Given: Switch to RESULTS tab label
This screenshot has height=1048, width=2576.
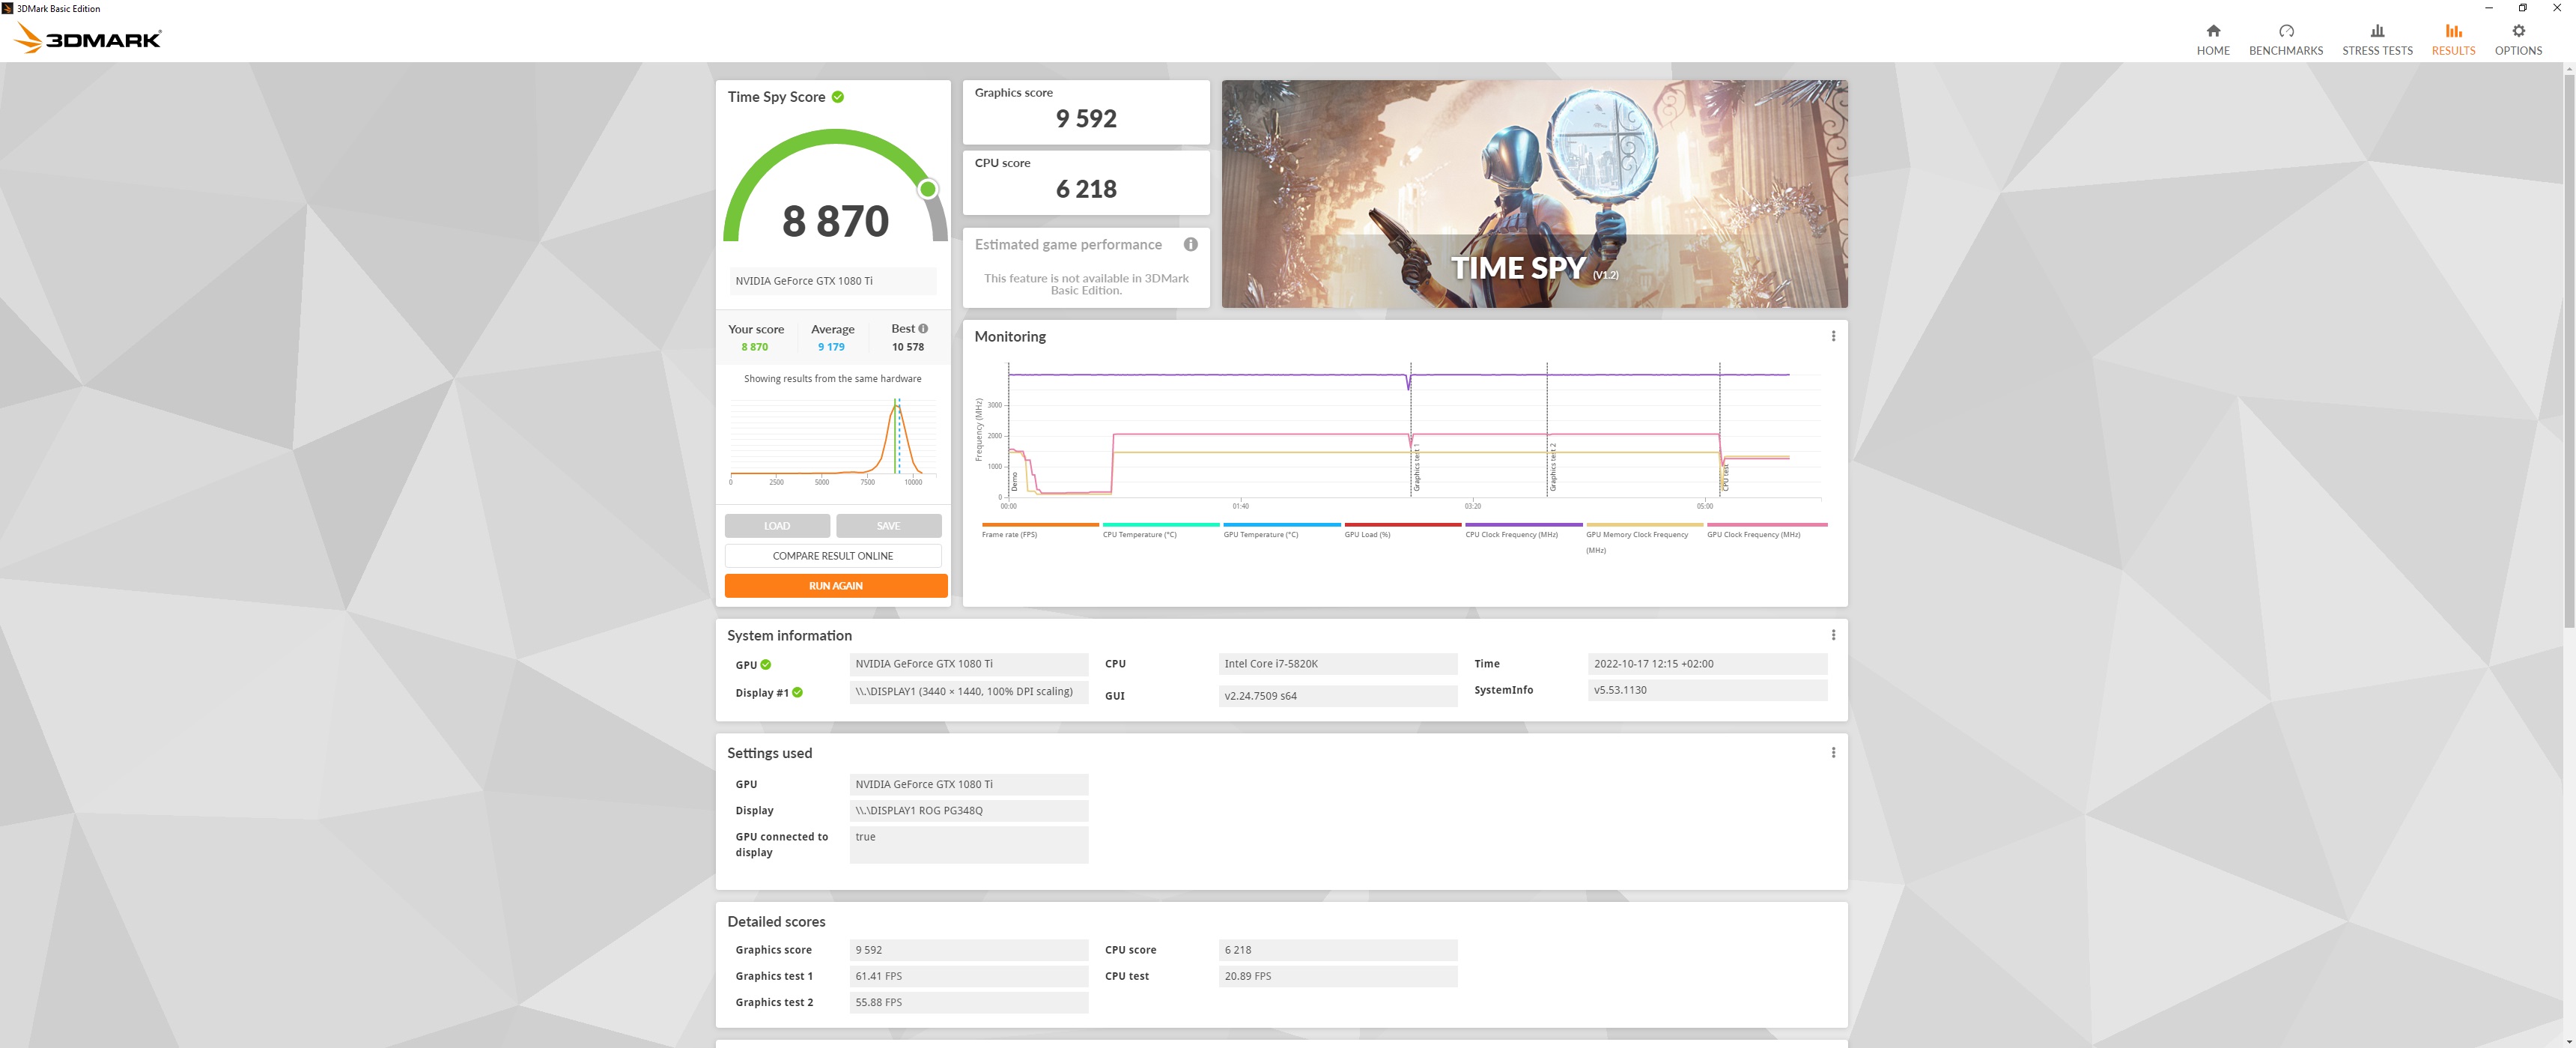Looking at the screenshot, I should pos(2453,51).
